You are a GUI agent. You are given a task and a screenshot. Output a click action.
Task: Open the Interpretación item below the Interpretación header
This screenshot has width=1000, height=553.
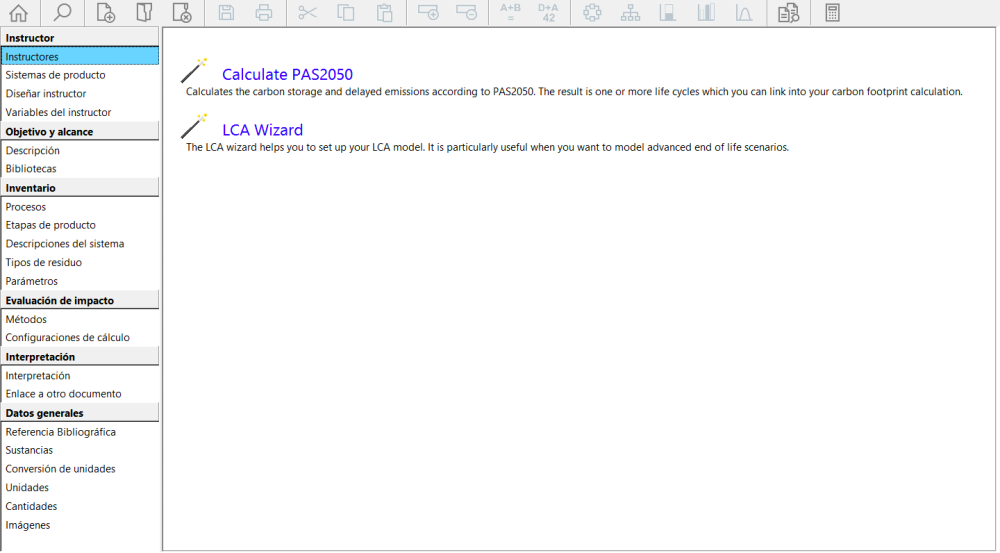[80, 376]
